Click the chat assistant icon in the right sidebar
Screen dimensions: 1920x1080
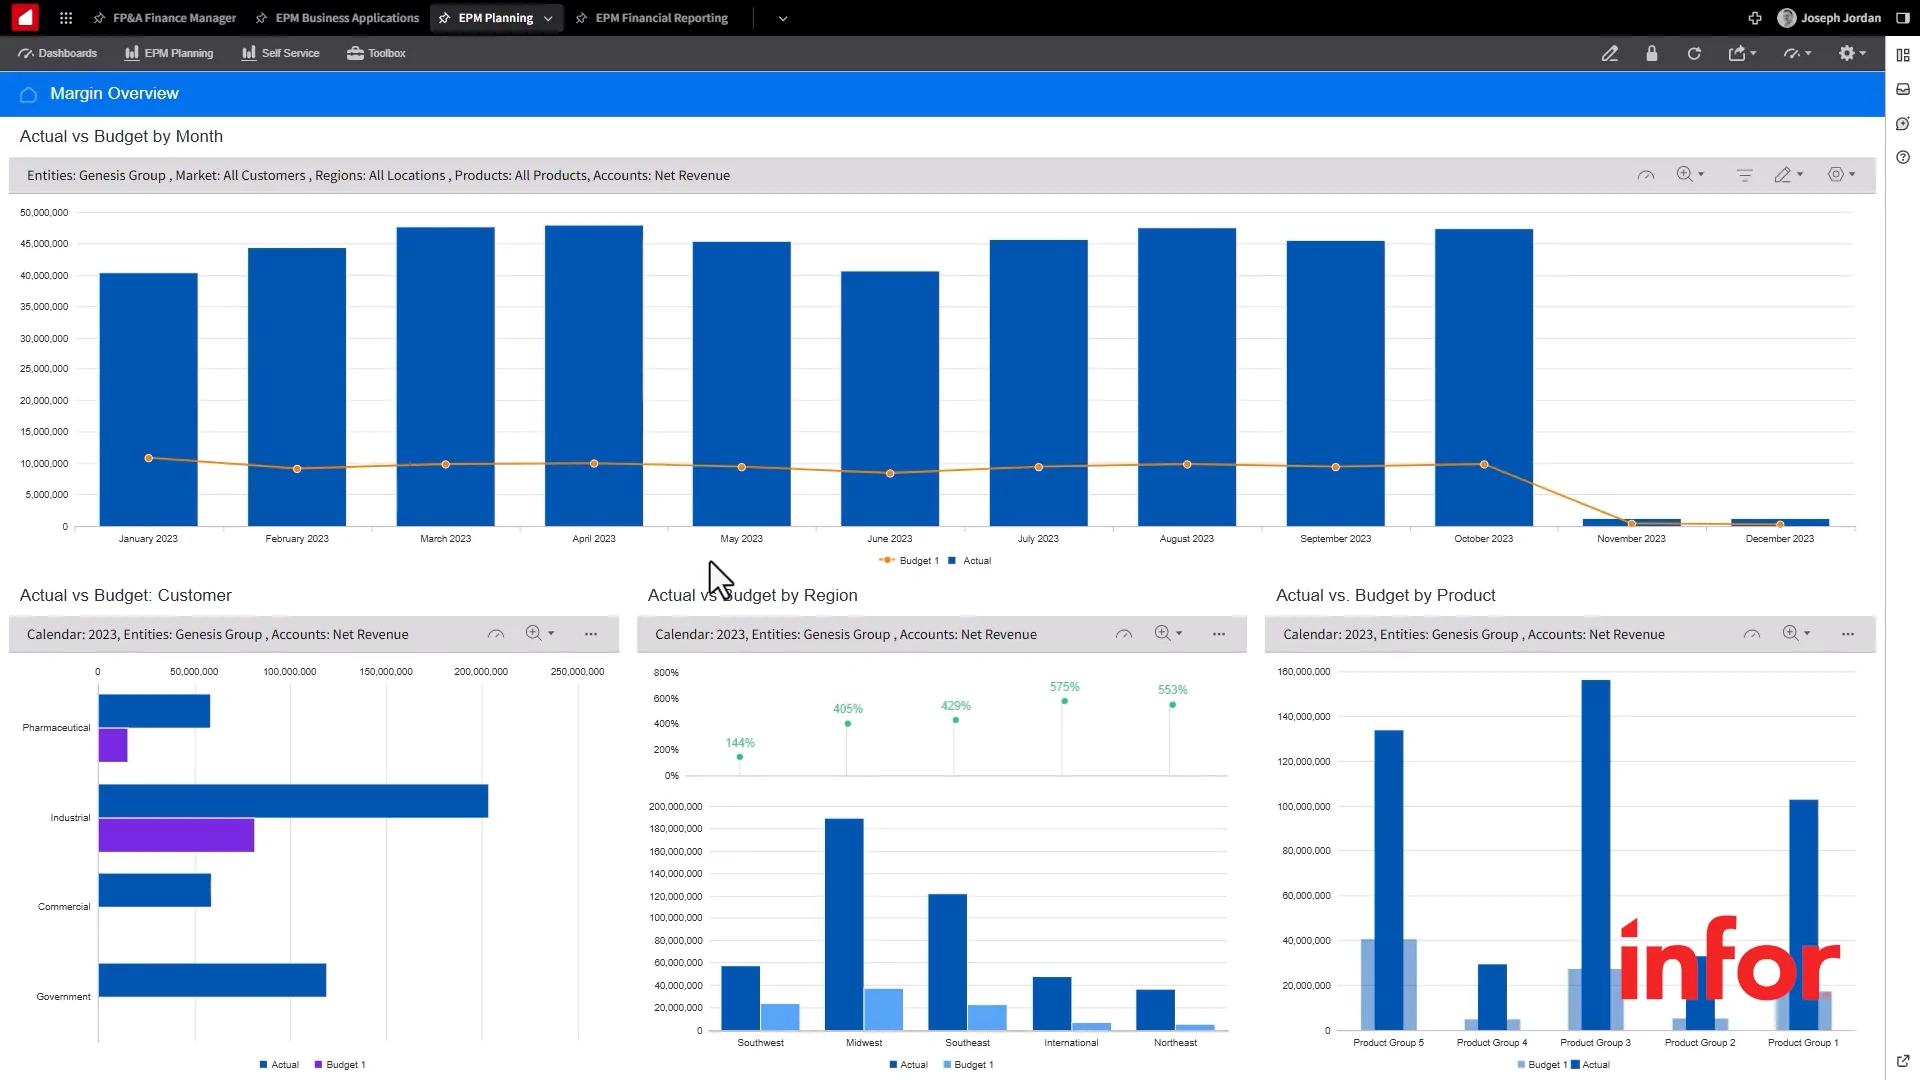[1904, 123]
